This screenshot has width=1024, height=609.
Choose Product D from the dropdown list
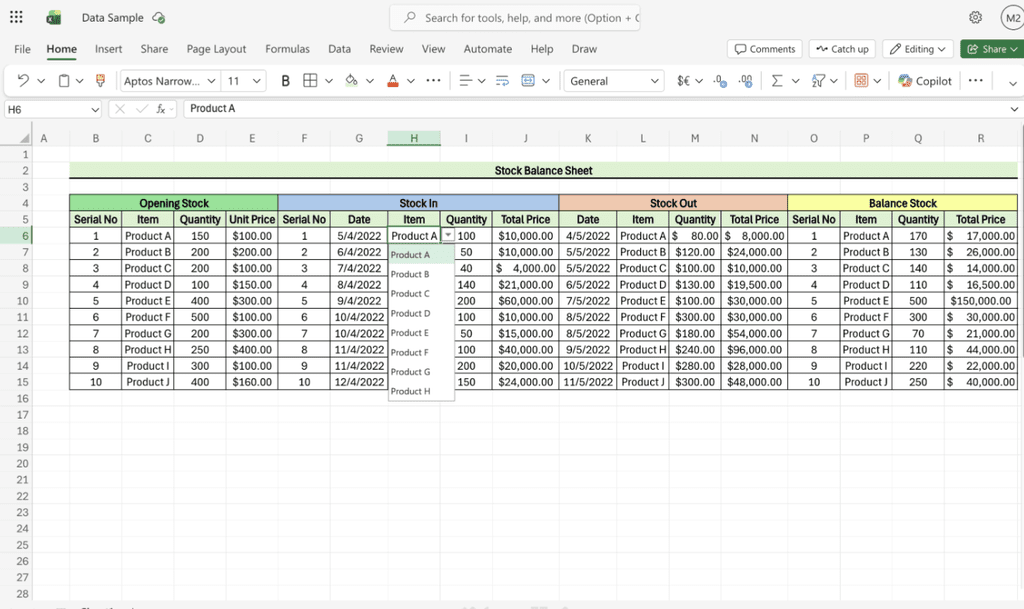[410, 313]
